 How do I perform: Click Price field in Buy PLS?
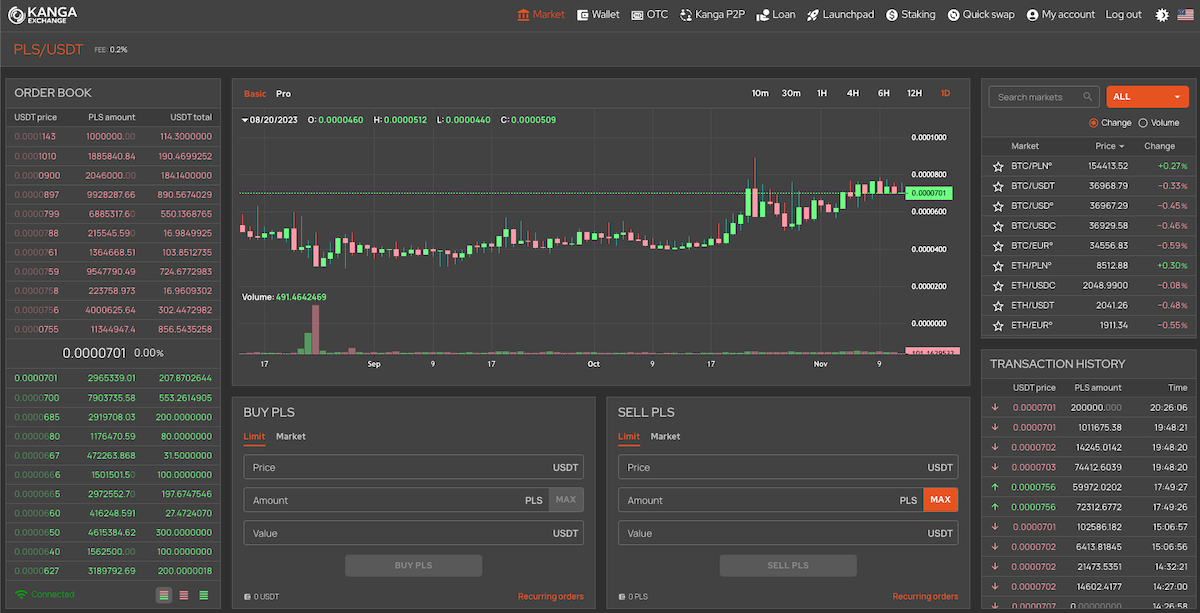(413, 467)
